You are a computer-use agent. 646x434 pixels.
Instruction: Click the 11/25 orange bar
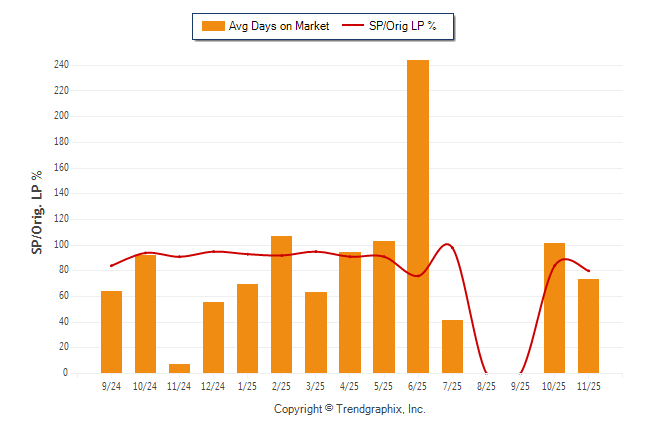pos(588,326)
